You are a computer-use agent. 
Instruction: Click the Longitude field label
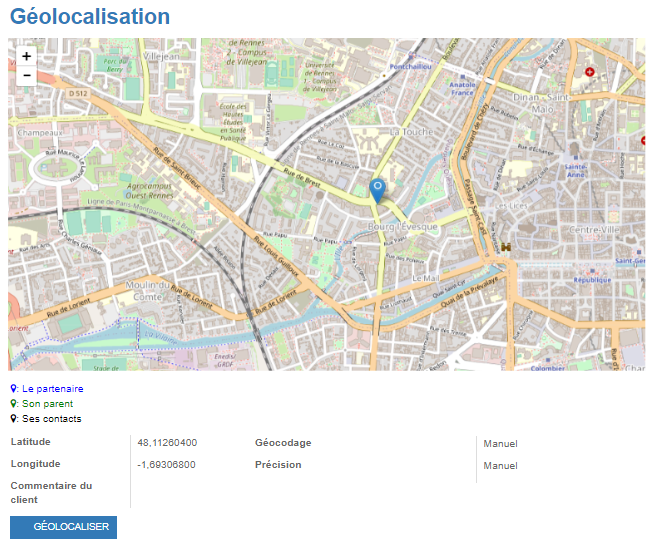[x=35, y=464]
